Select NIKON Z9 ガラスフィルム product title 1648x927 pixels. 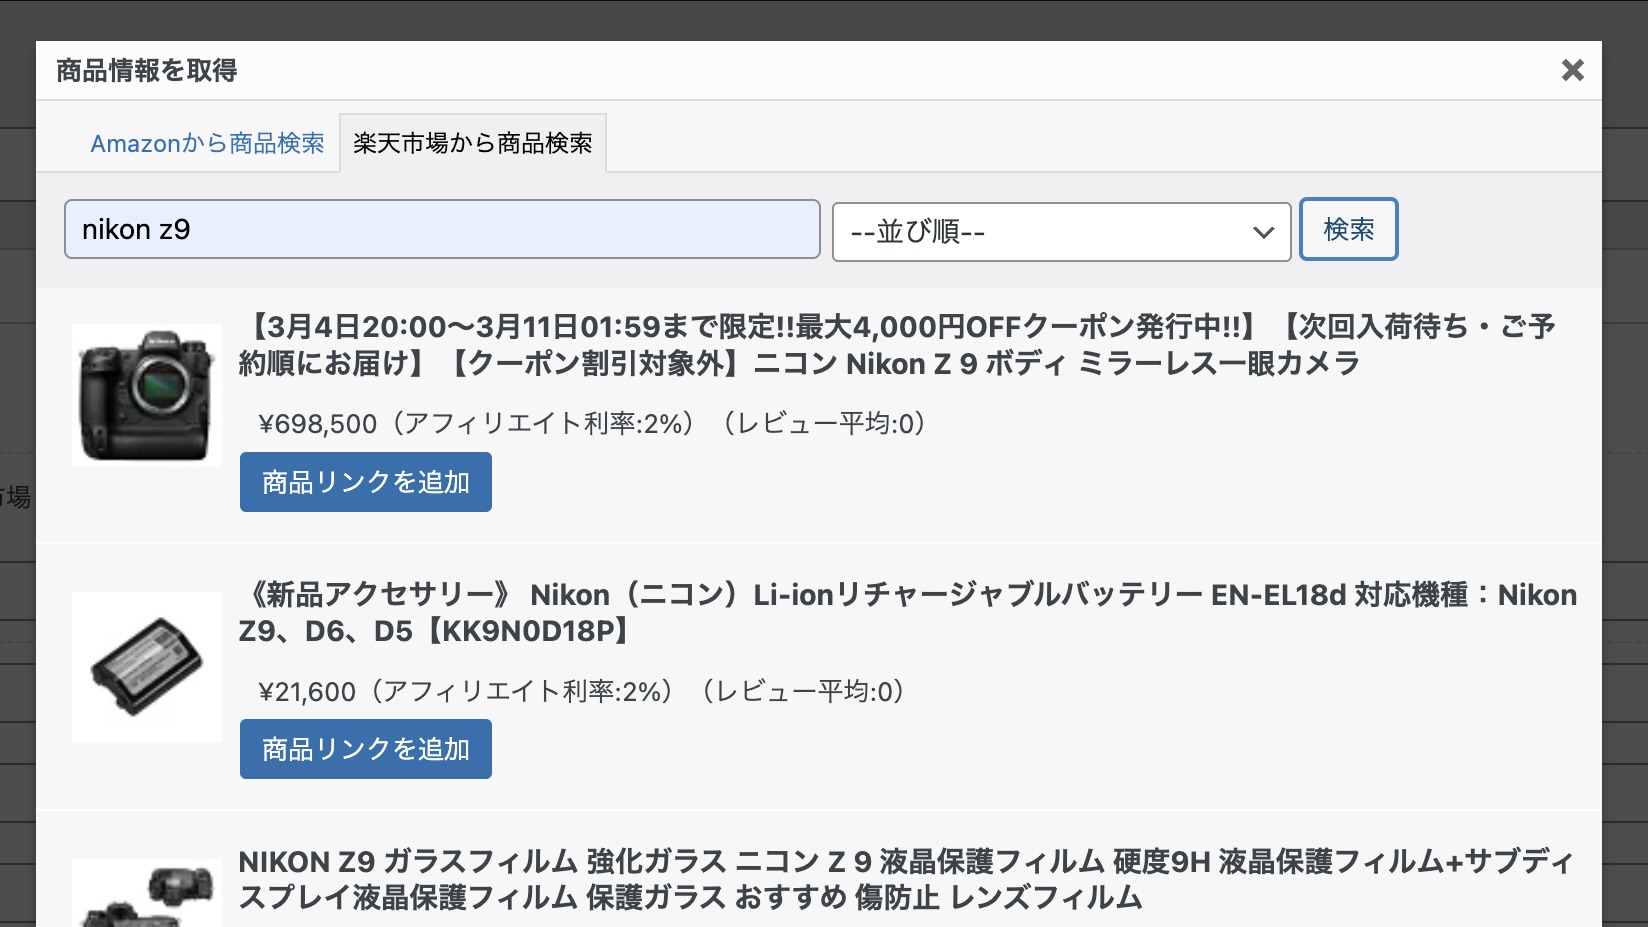point(906,879)
